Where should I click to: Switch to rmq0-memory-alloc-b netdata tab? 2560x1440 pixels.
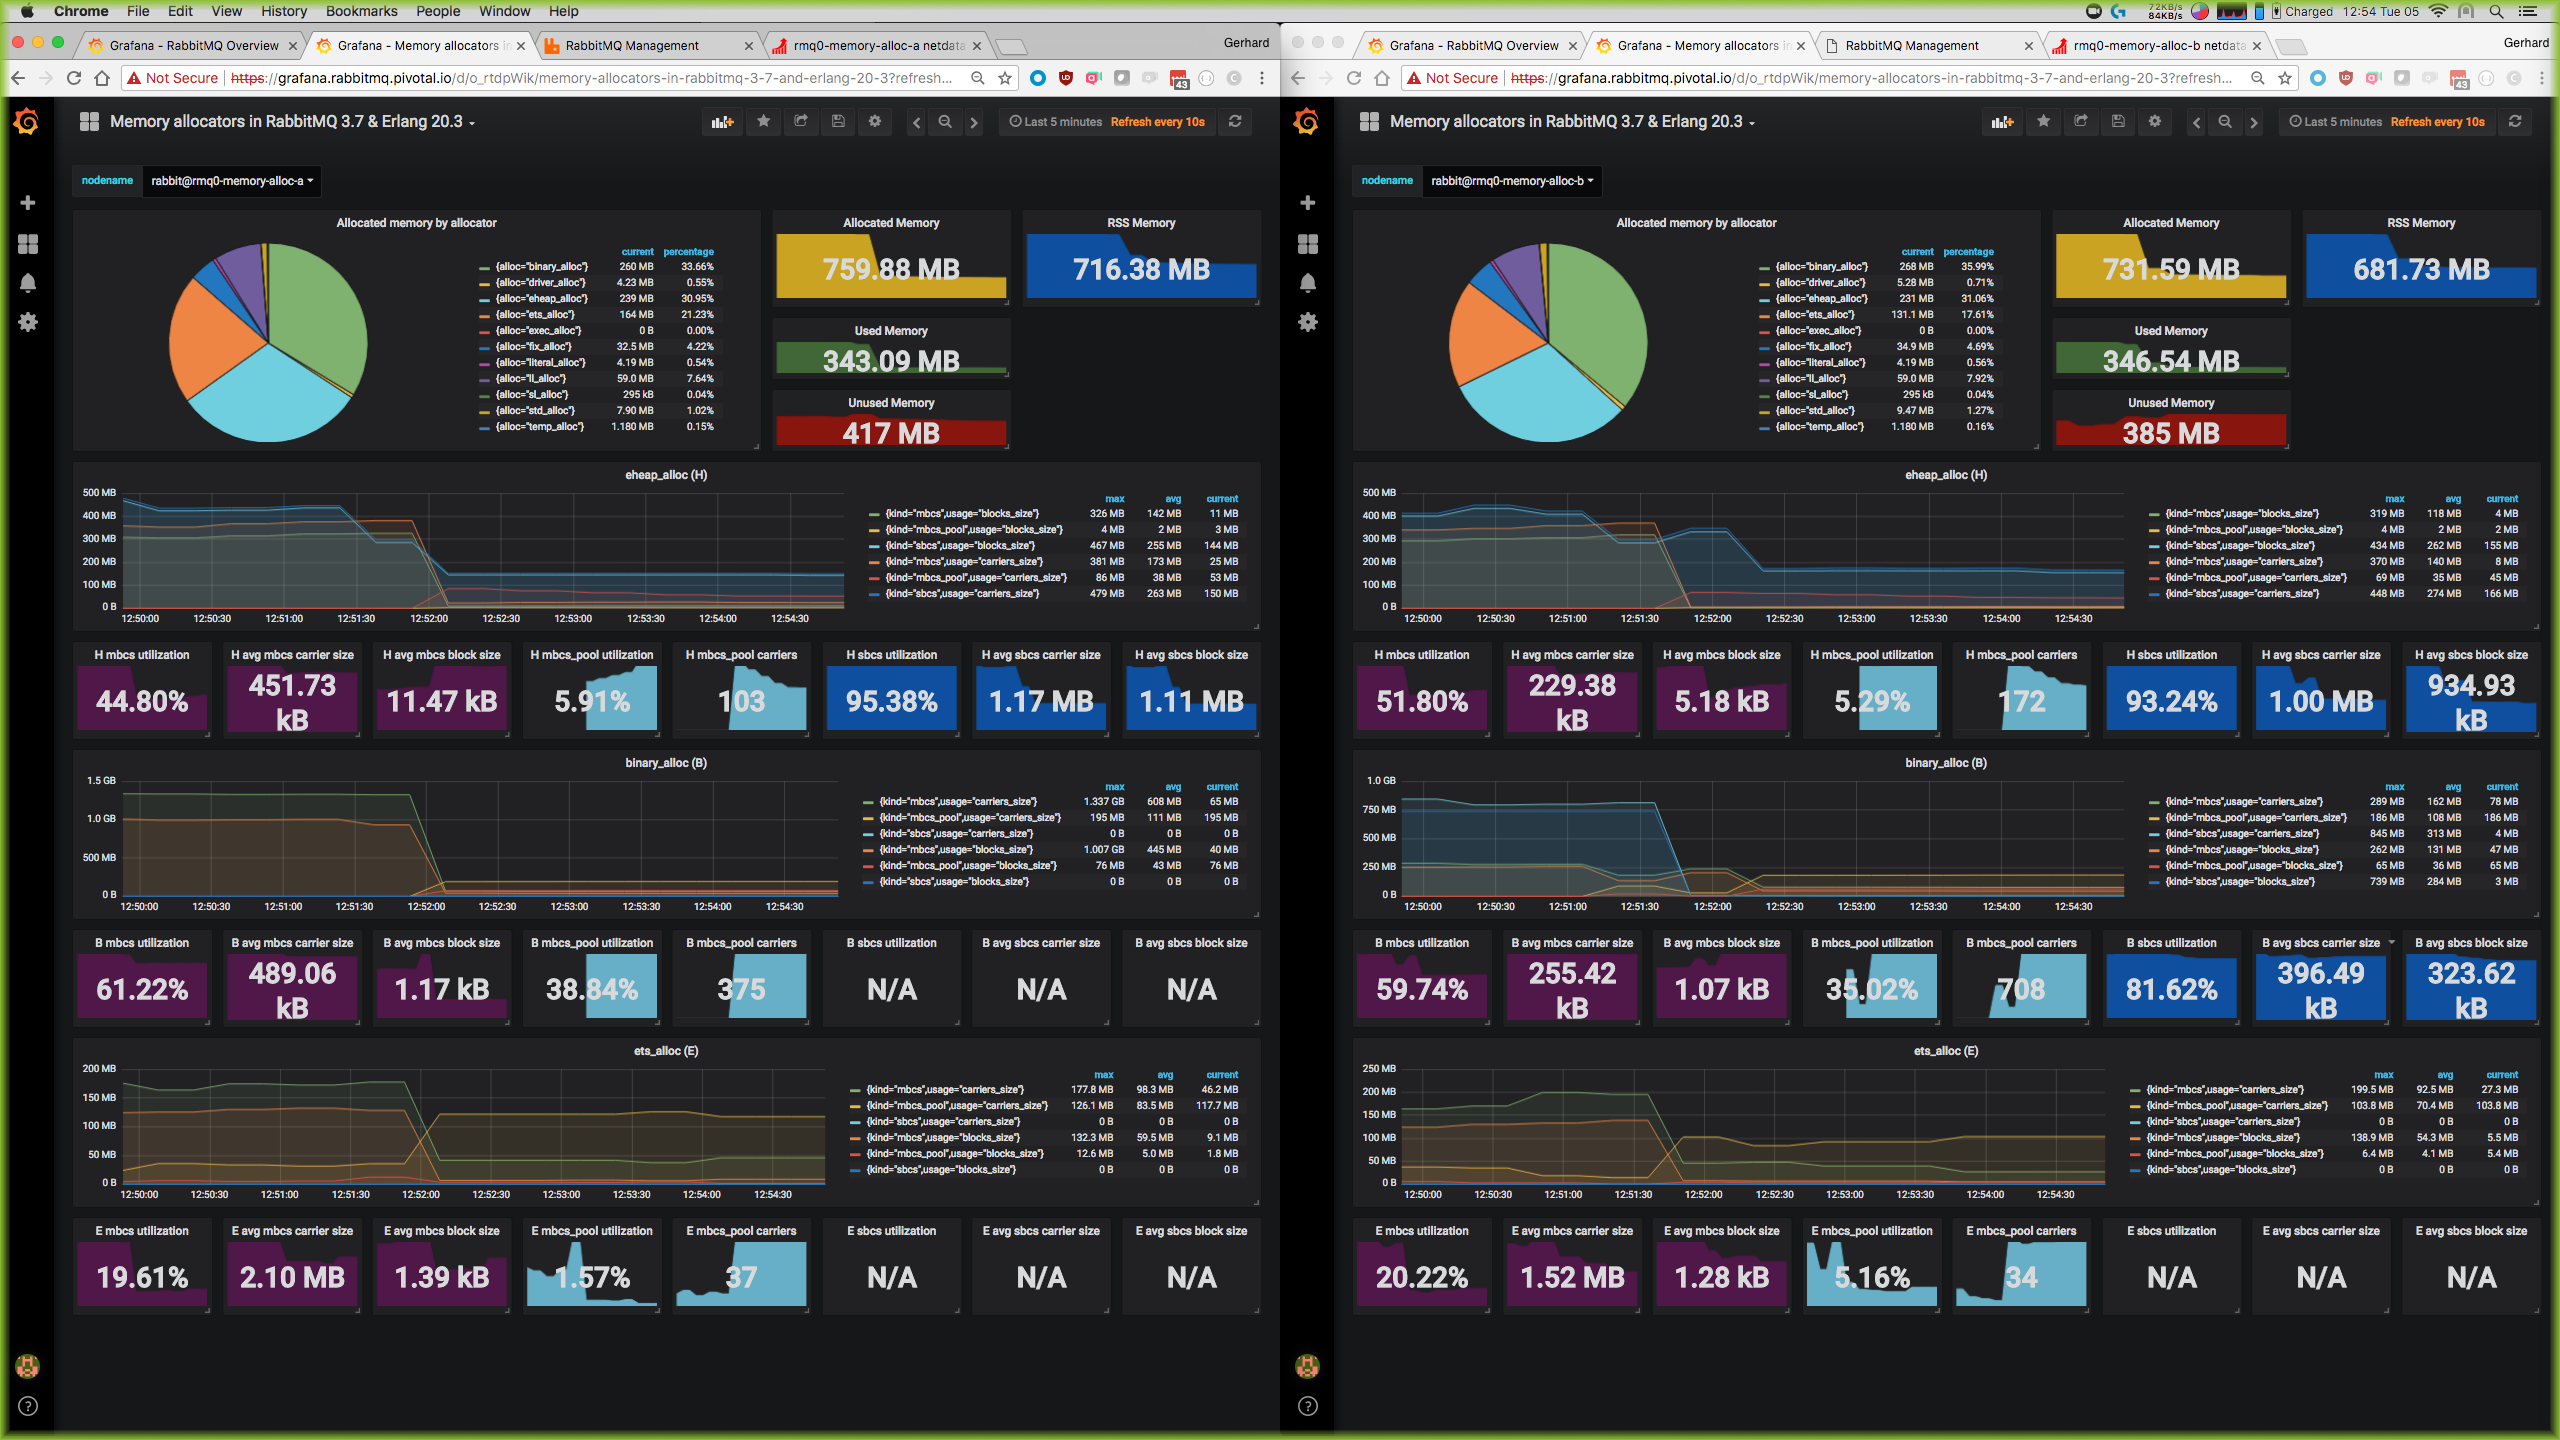2157,46
